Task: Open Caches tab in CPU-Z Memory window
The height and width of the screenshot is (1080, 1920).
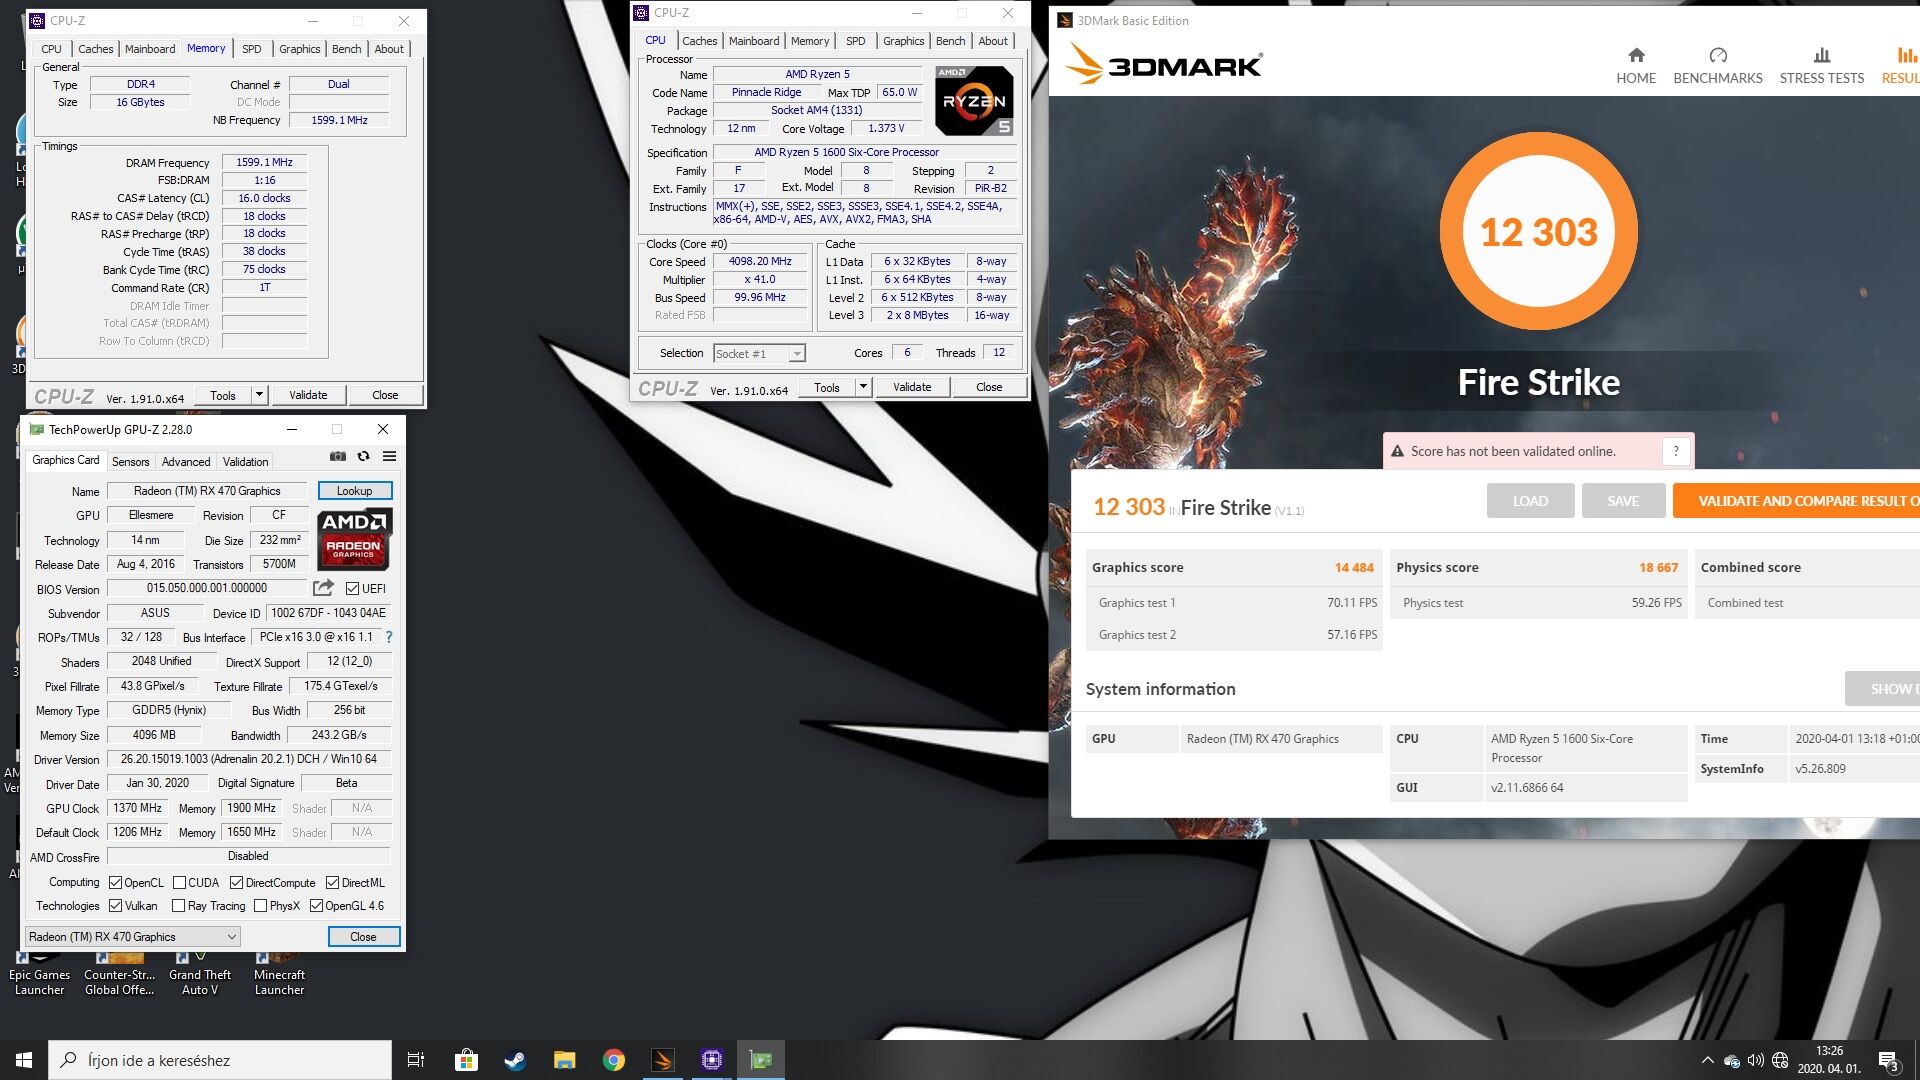Action: (x=95, y=49)
